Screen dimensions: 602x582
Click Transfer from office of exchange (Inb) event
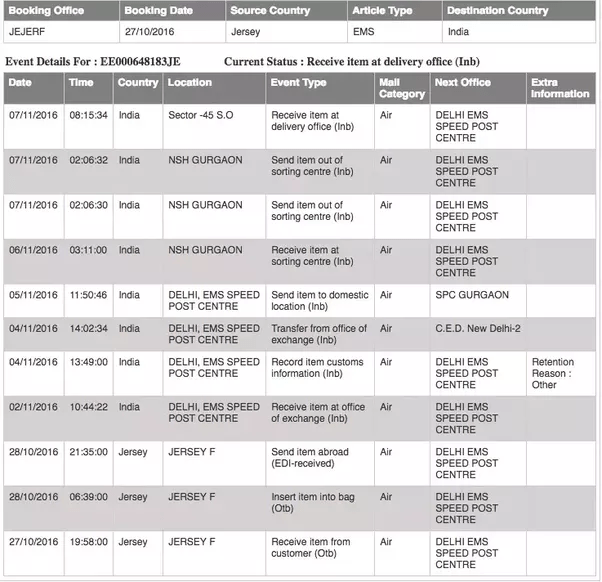(x=320, y=334)
